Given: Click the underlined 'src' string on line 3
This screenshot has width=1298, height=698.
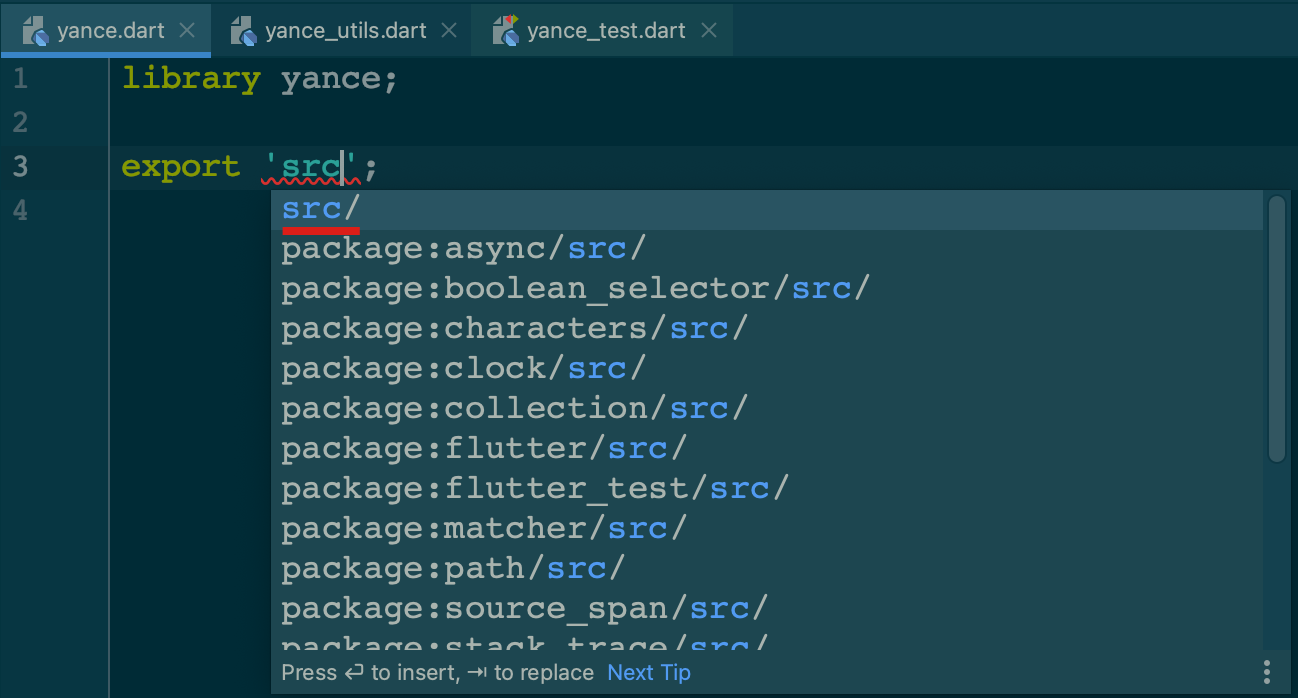Looking at the screenshot, I should (x=311, y=167).
